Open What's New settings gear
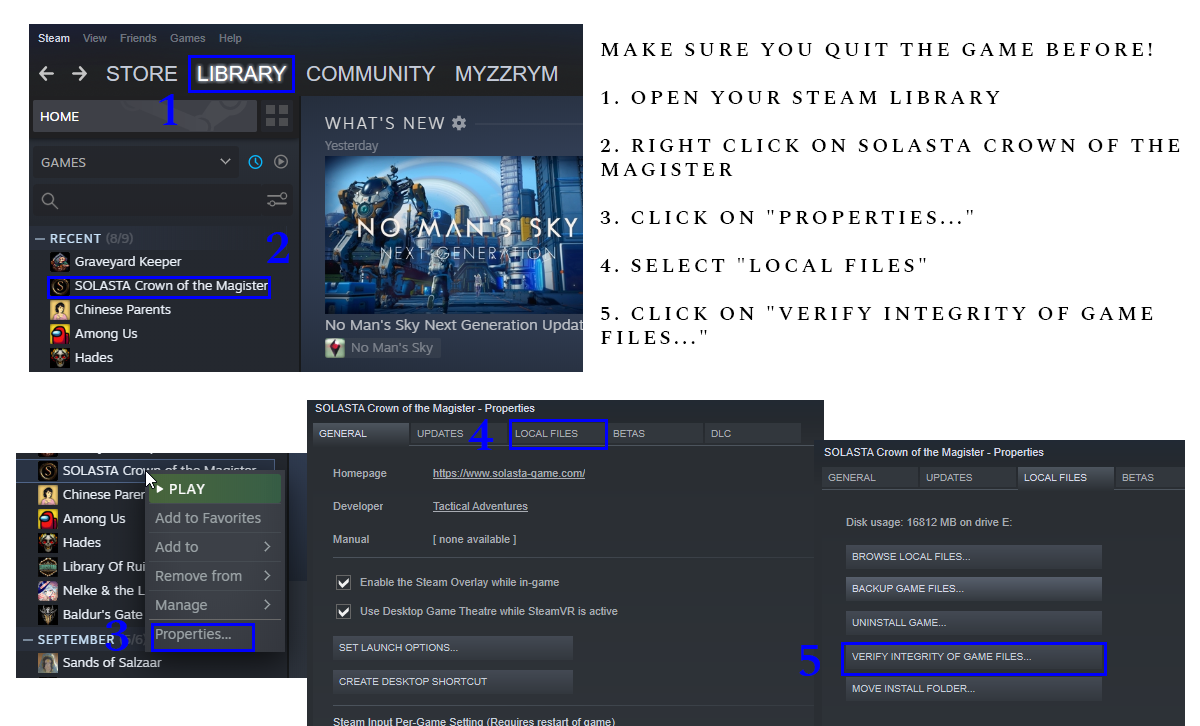Image resolution: width=1200 pixels, height=726 pixels. 459,123
